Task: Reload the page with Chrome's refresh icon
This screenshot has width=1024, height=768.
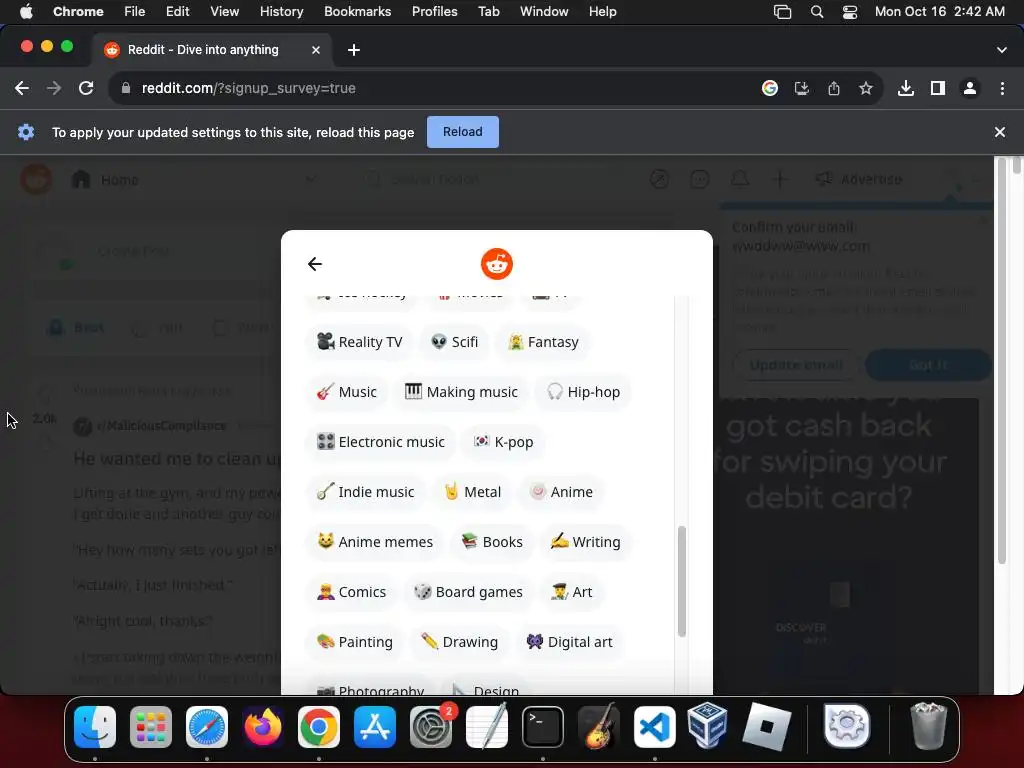Action: [86, 88]
